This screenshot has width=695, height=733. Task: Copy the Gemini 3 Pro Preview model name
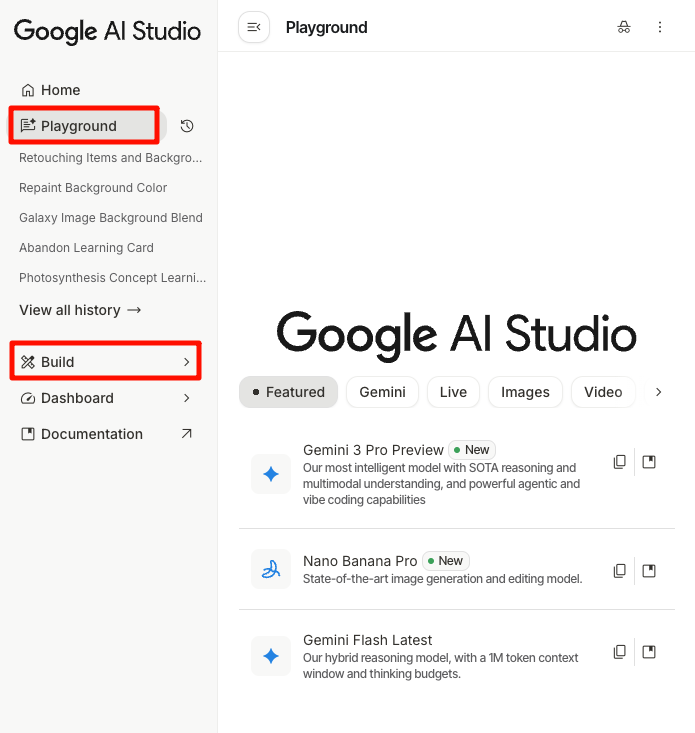[x=620, y=462]
